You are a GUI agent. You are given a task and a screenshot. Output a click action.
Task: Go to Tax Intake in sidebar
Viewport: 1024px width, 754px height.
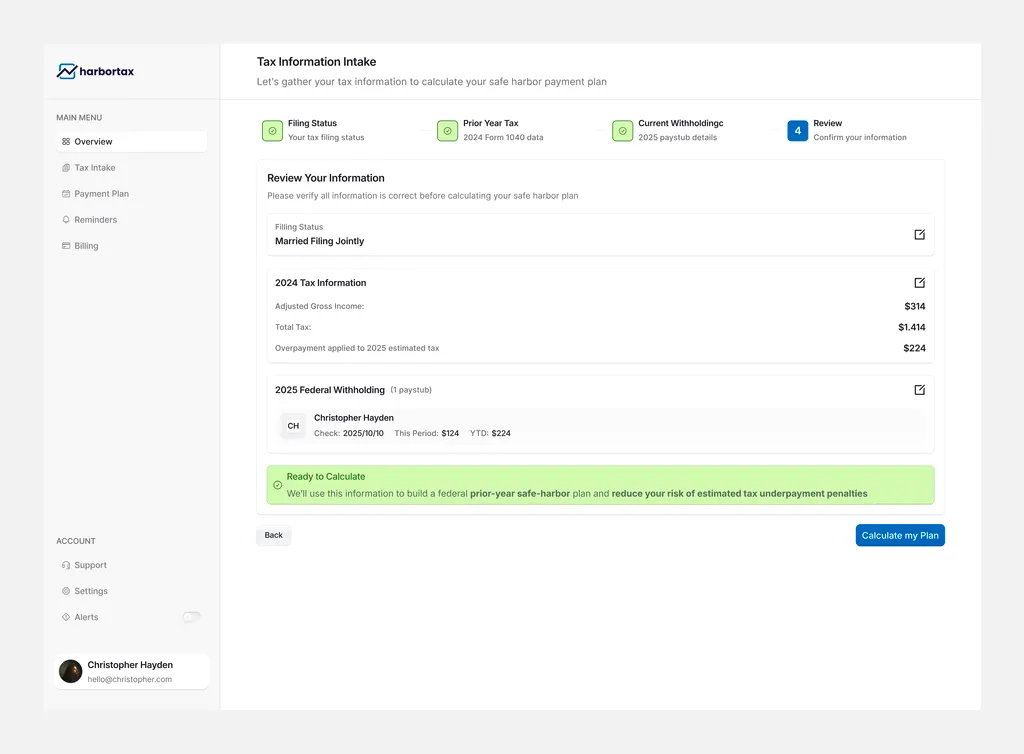point(131,168)
